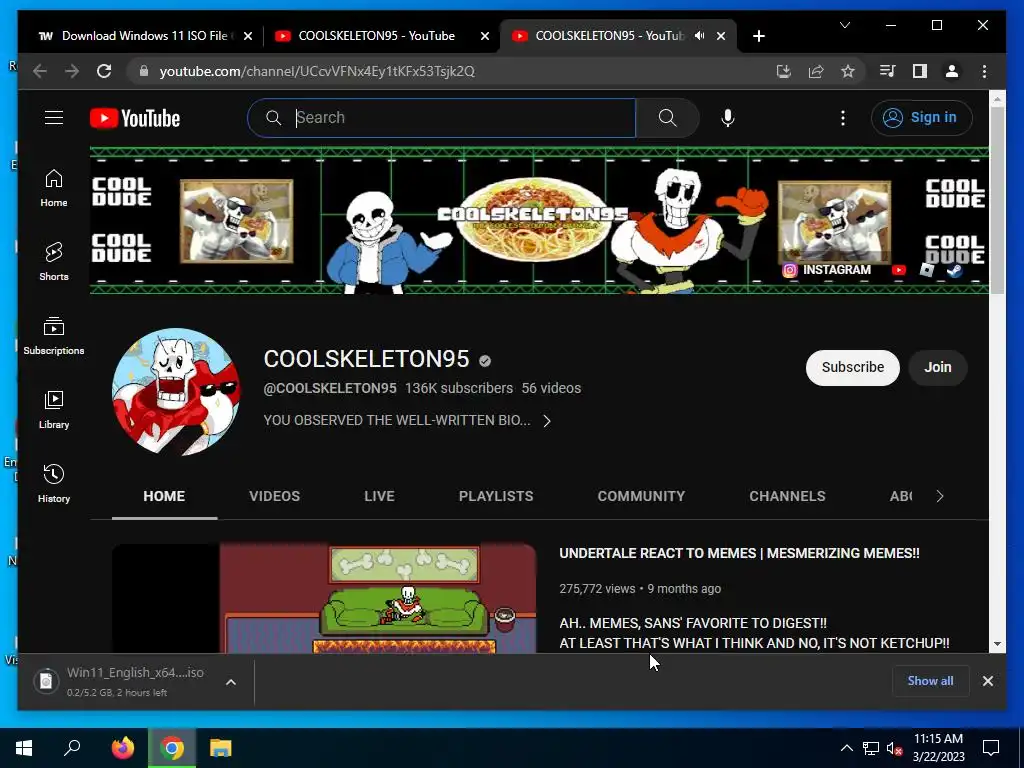
Task: Open History in the sidebar
Action: click(x=54, y=483)
